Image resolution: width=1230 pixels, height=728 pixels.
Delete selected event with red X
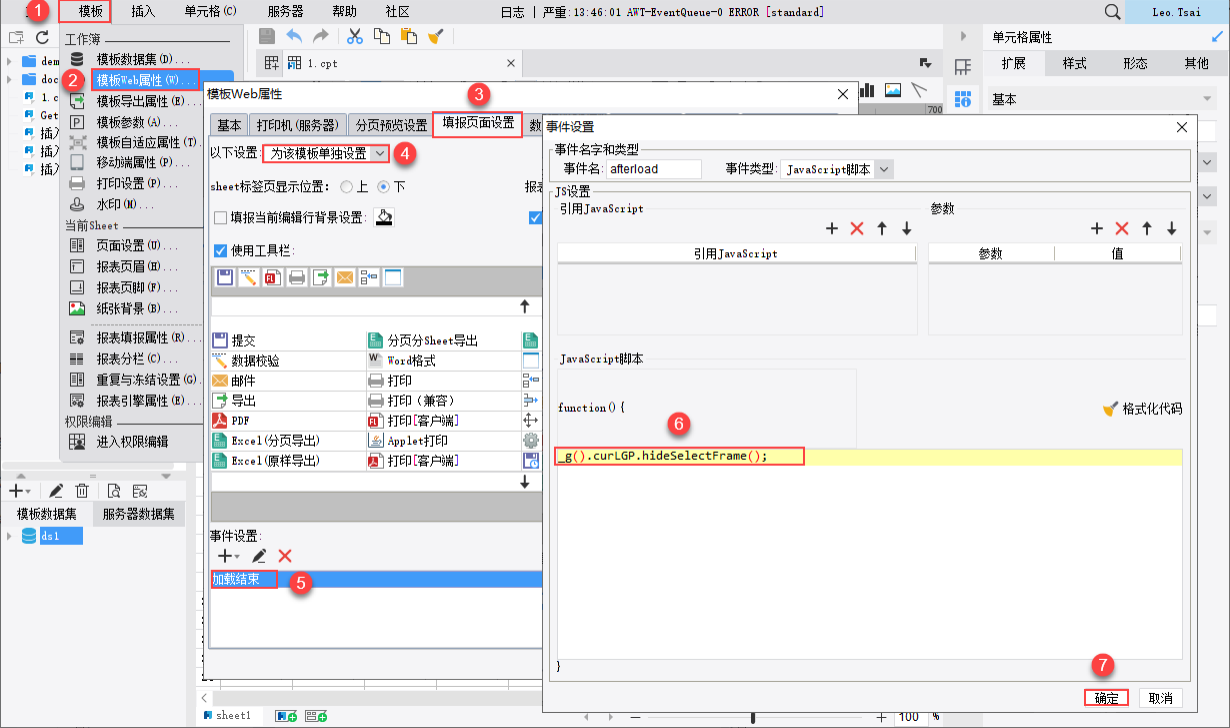(x=285, y=555)
